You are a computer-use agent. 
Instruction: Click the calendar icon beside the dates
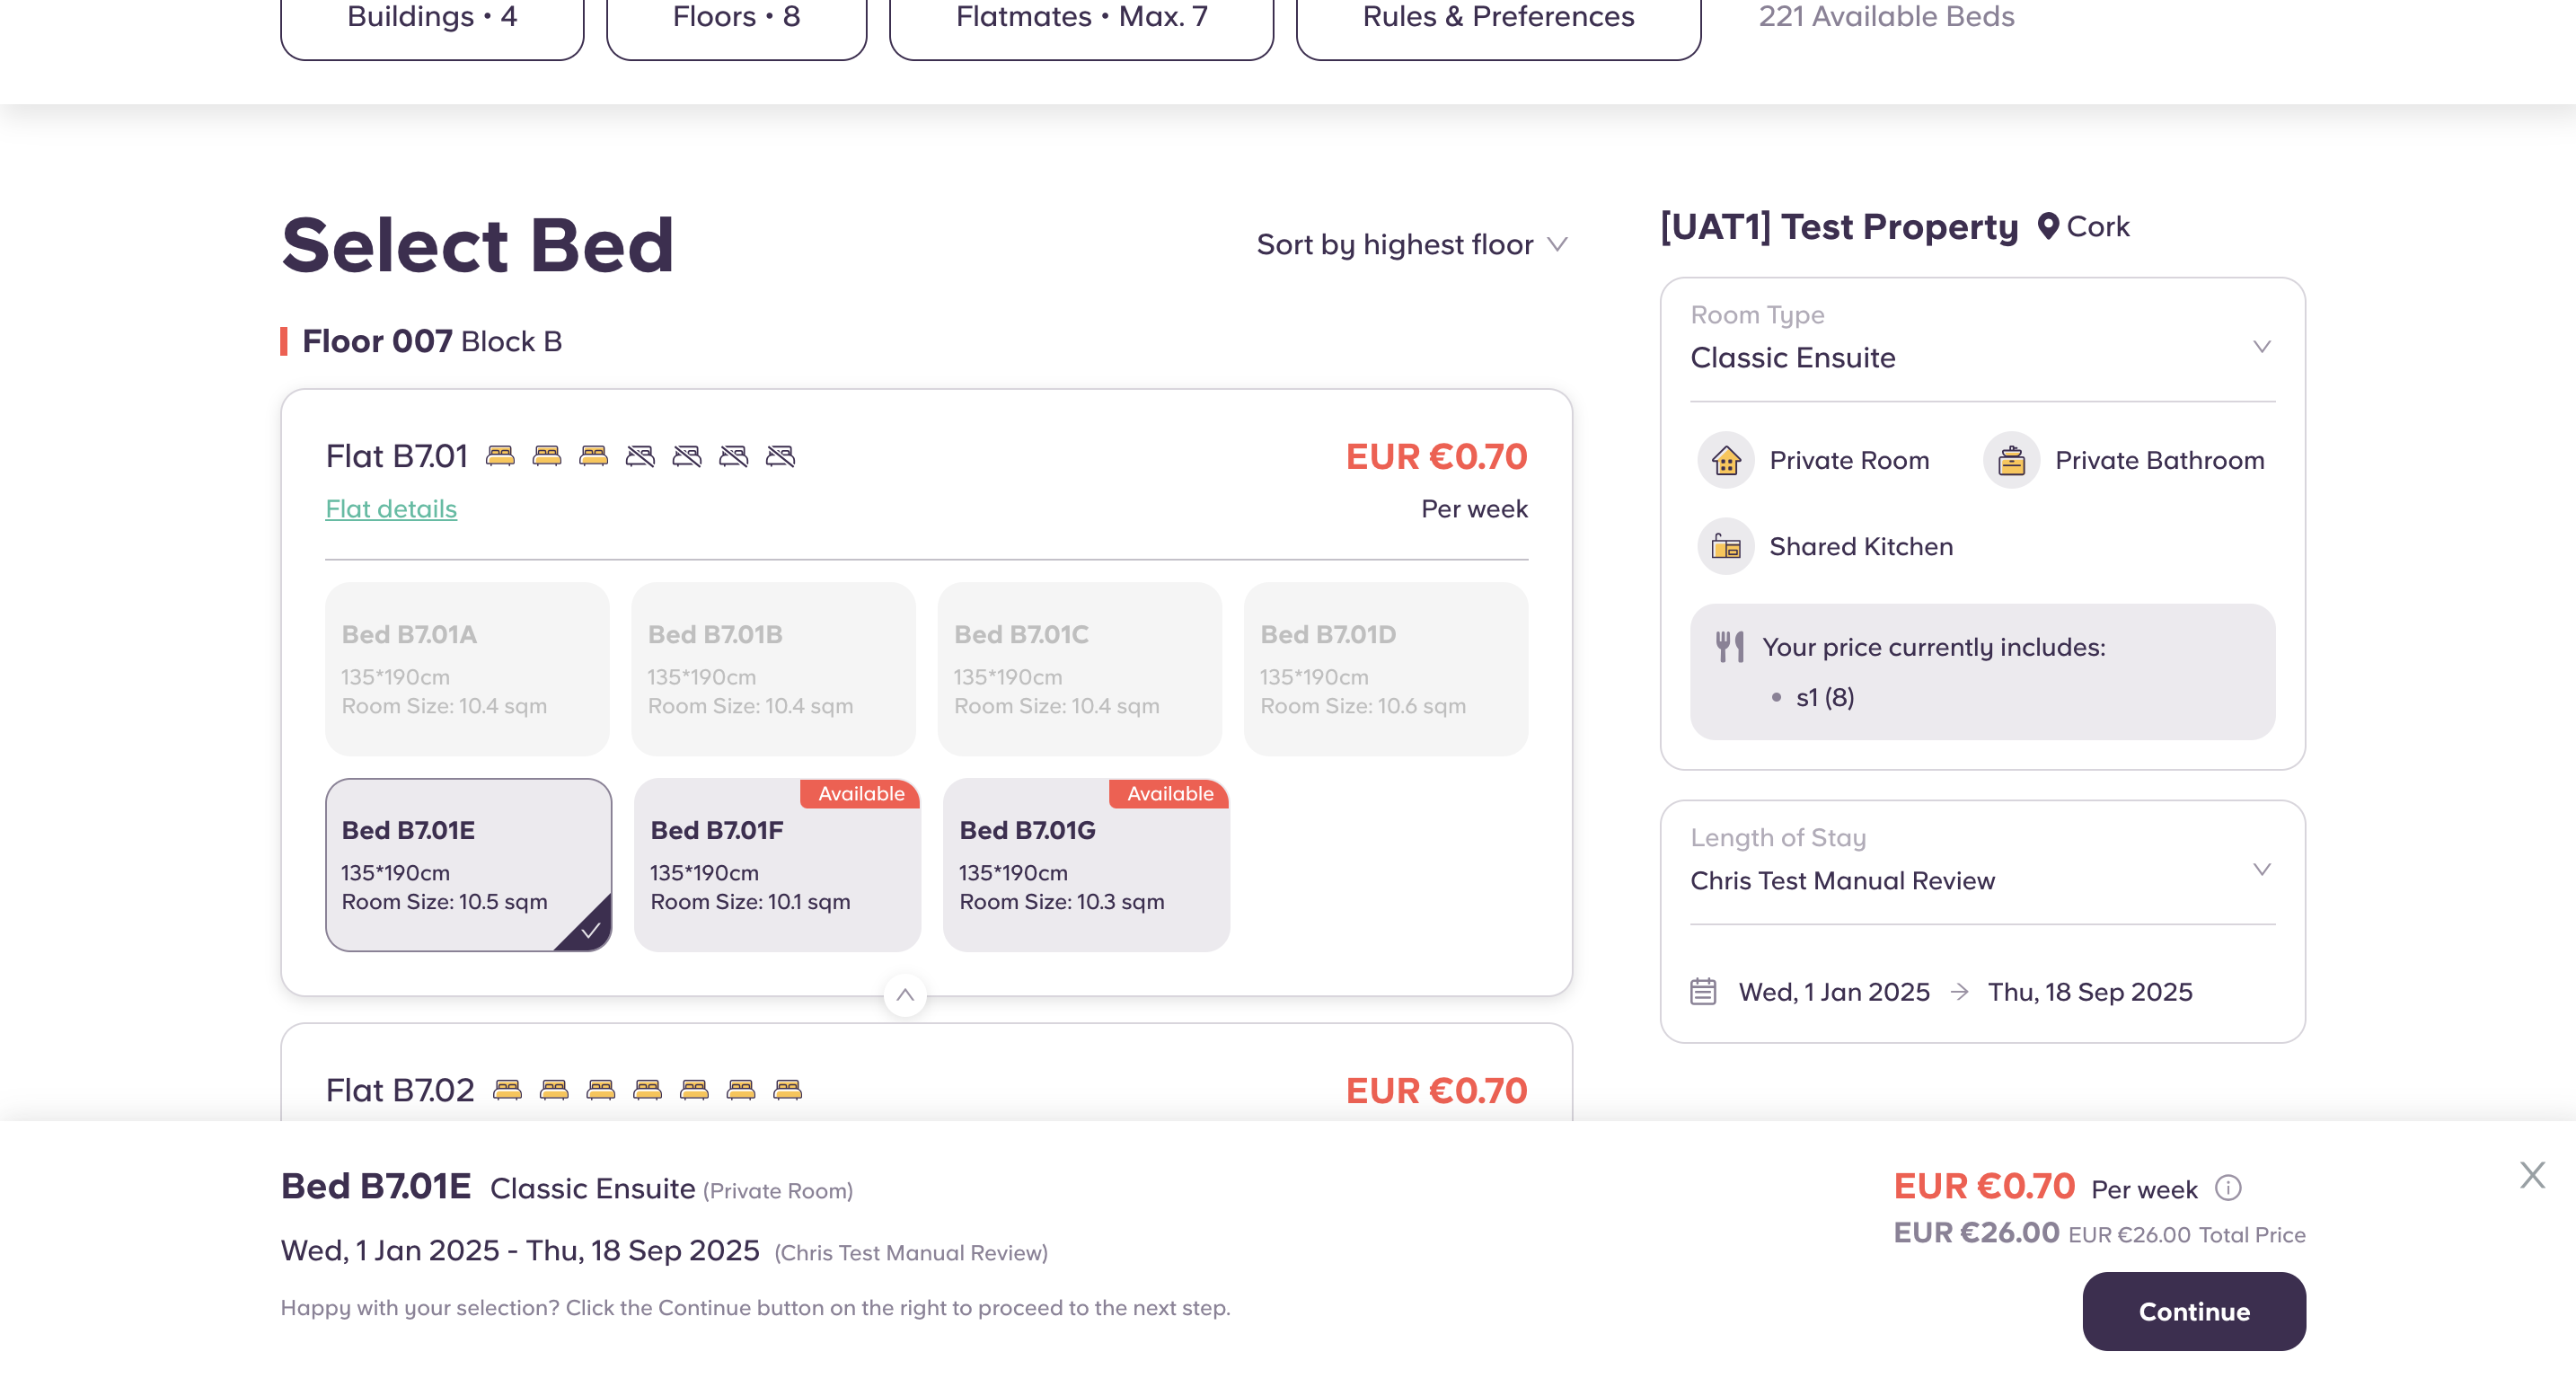click(x=1703, y=991)
